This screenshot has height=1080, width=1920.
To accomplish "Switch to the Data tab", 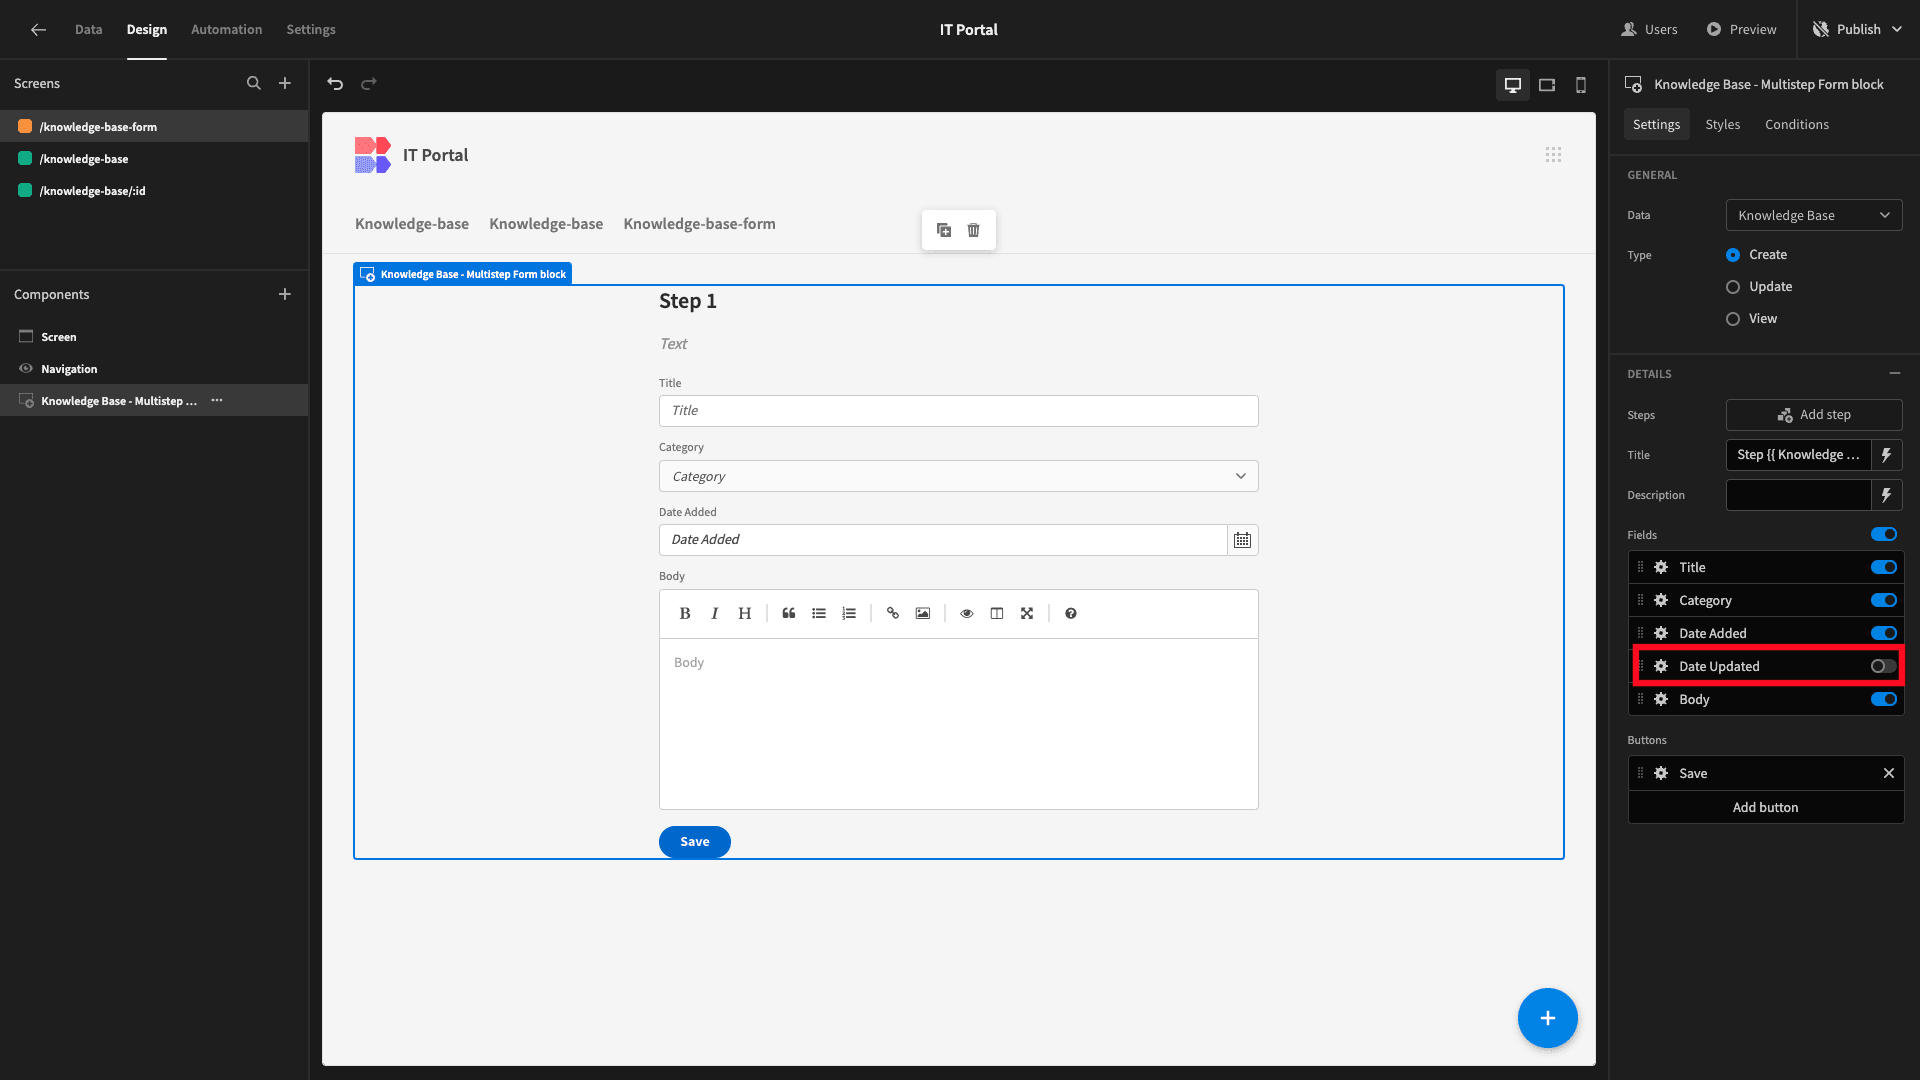I will (x=88, y=30).
